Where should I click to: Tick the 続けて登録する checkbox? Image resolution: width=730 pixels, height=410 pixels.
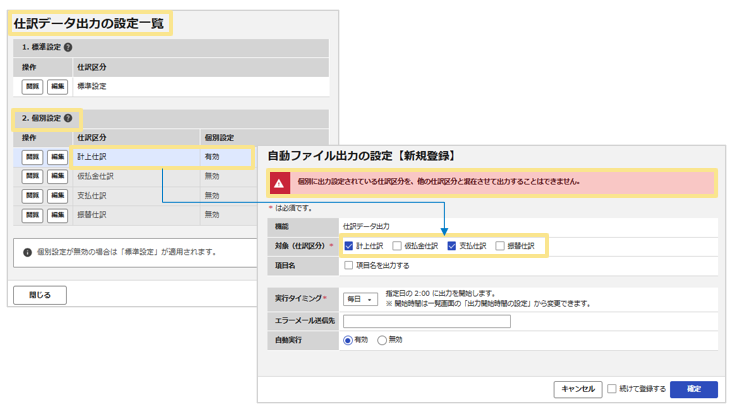click(x=612, y=389)
